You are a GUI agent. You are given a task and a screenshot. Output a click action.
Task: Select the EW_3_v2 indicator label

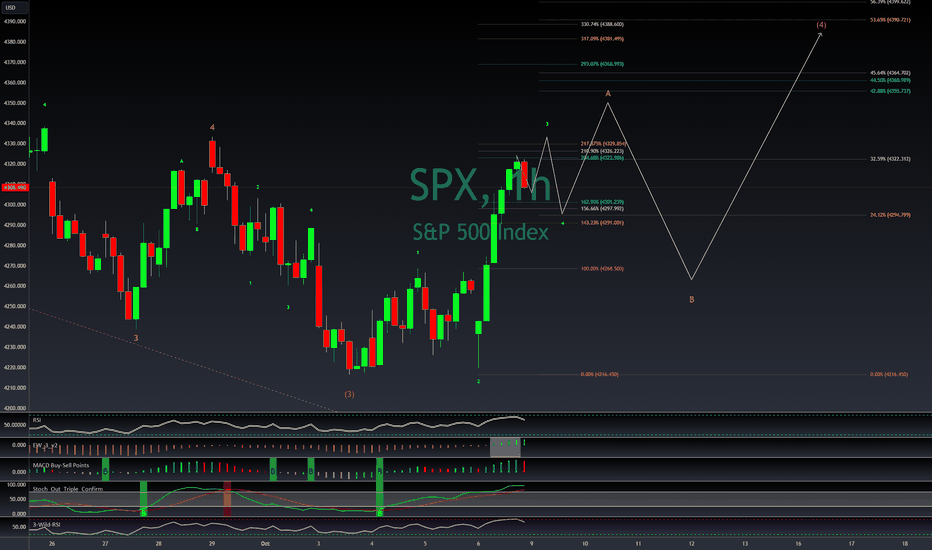[x=45, y=445]
